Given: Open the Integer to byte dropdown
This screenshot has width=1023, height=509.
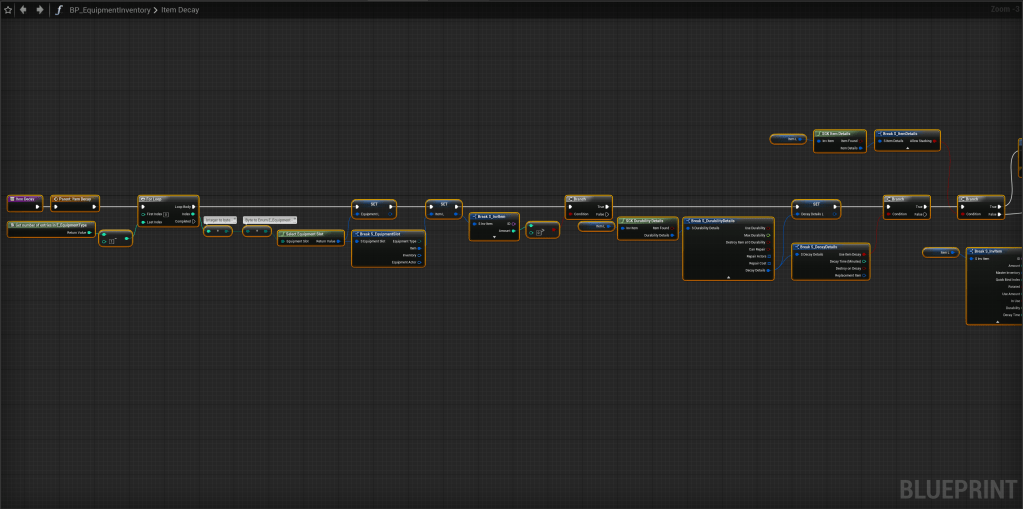Looking at the screenshot, I should tap(220, 219).
